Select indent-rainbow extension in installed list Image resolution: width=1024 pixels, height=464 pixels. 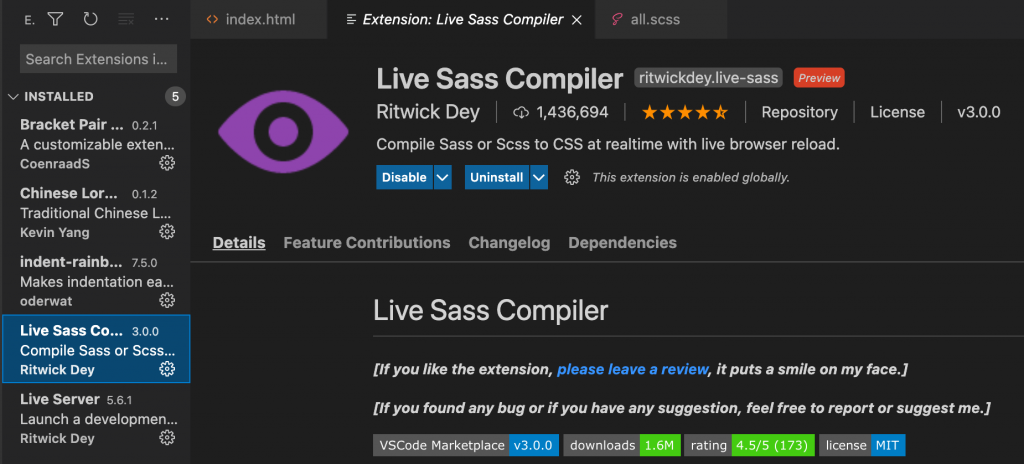[95, 281]
